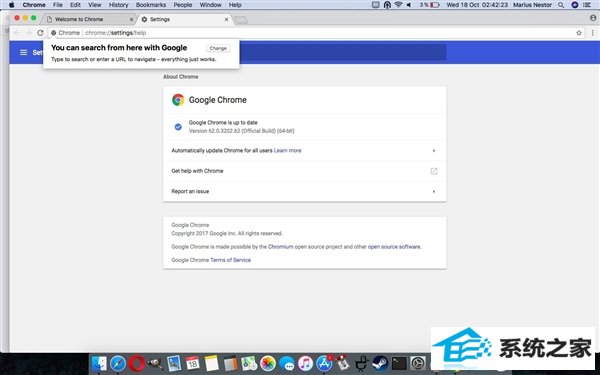Open a new tab
Image resolution: width=600 pixels, height=375 pixels.
[x=241, y=20]
